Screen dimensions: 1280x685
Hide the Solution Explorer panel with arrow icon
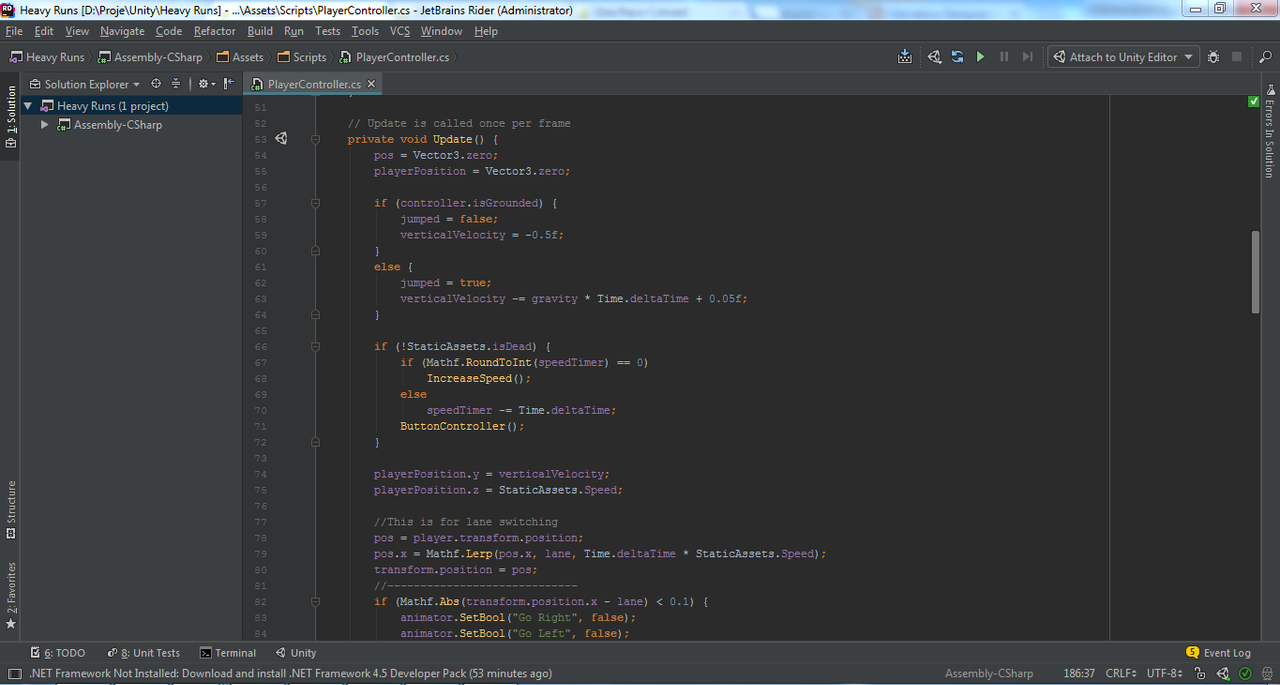coord(229,84)
